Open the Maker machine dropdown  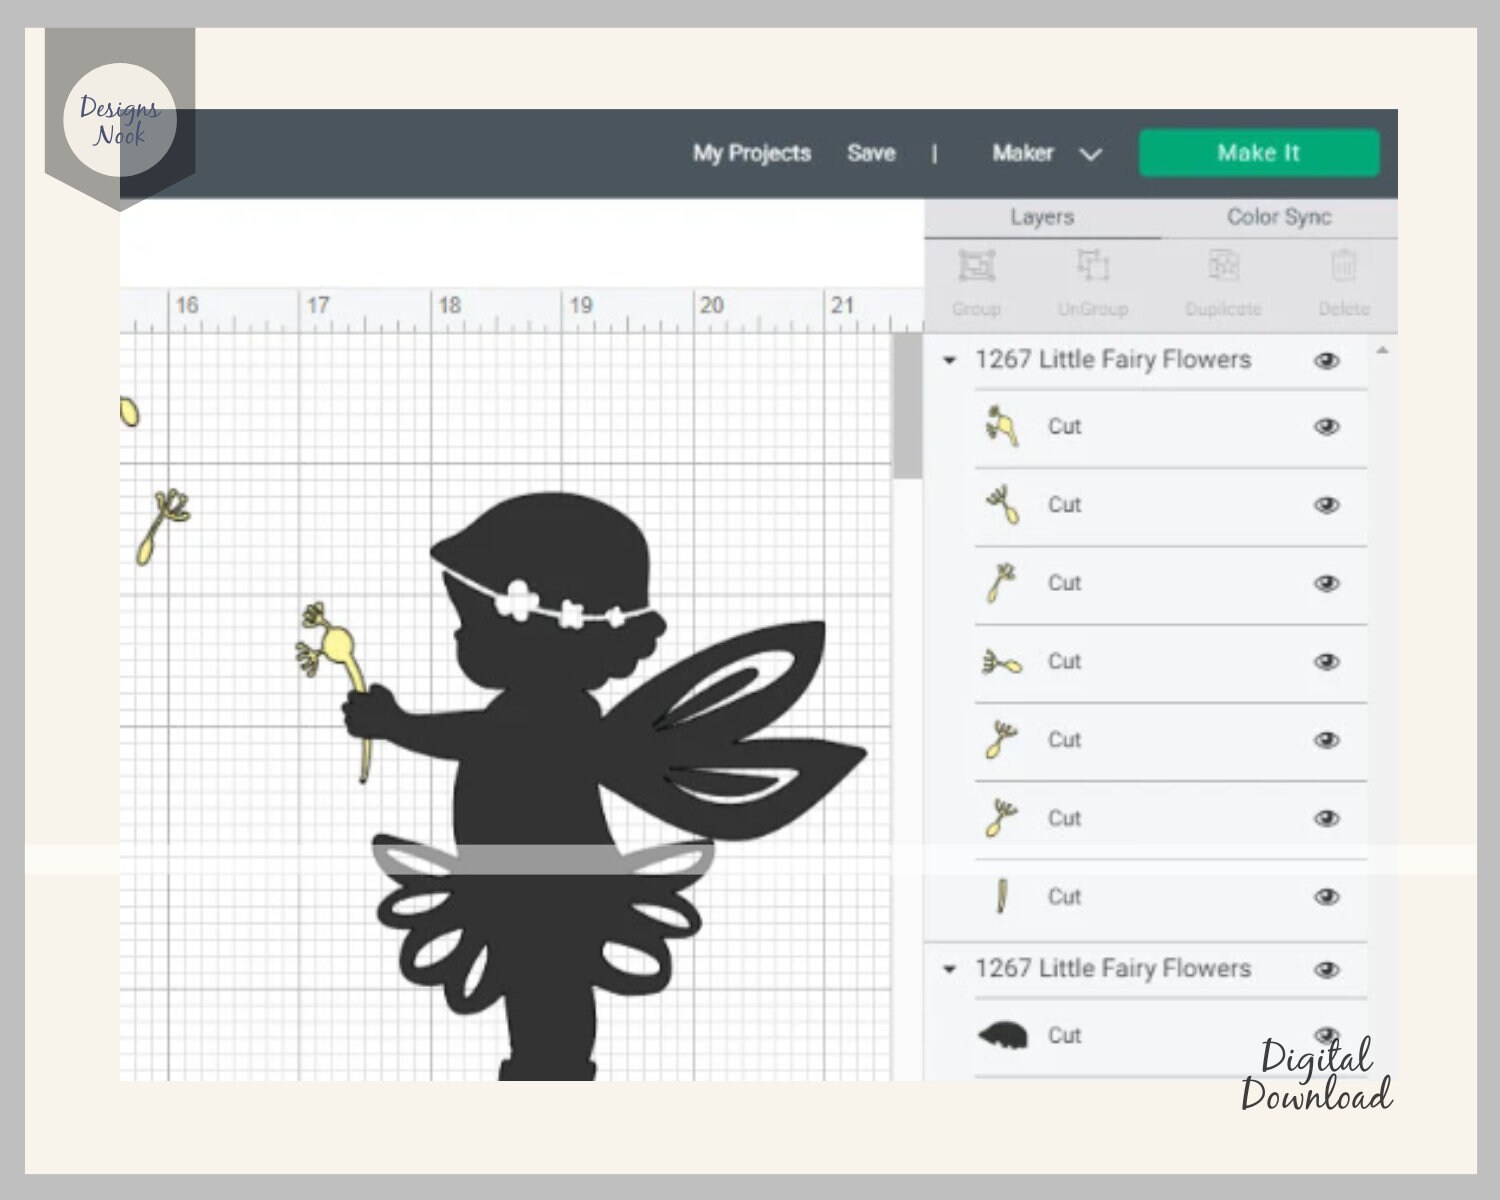1090,155
